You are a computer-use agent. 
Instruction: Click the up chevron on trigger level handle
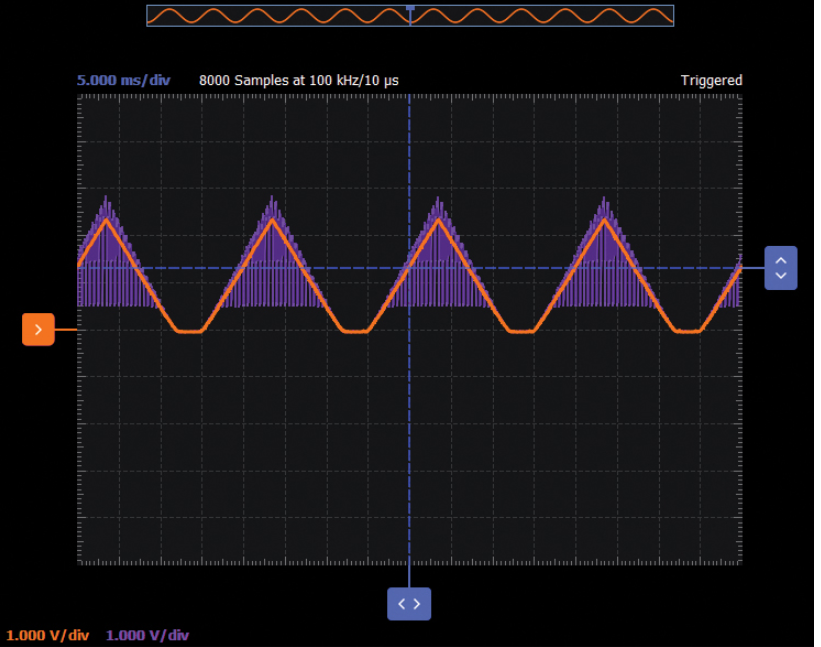coord(781,260)
